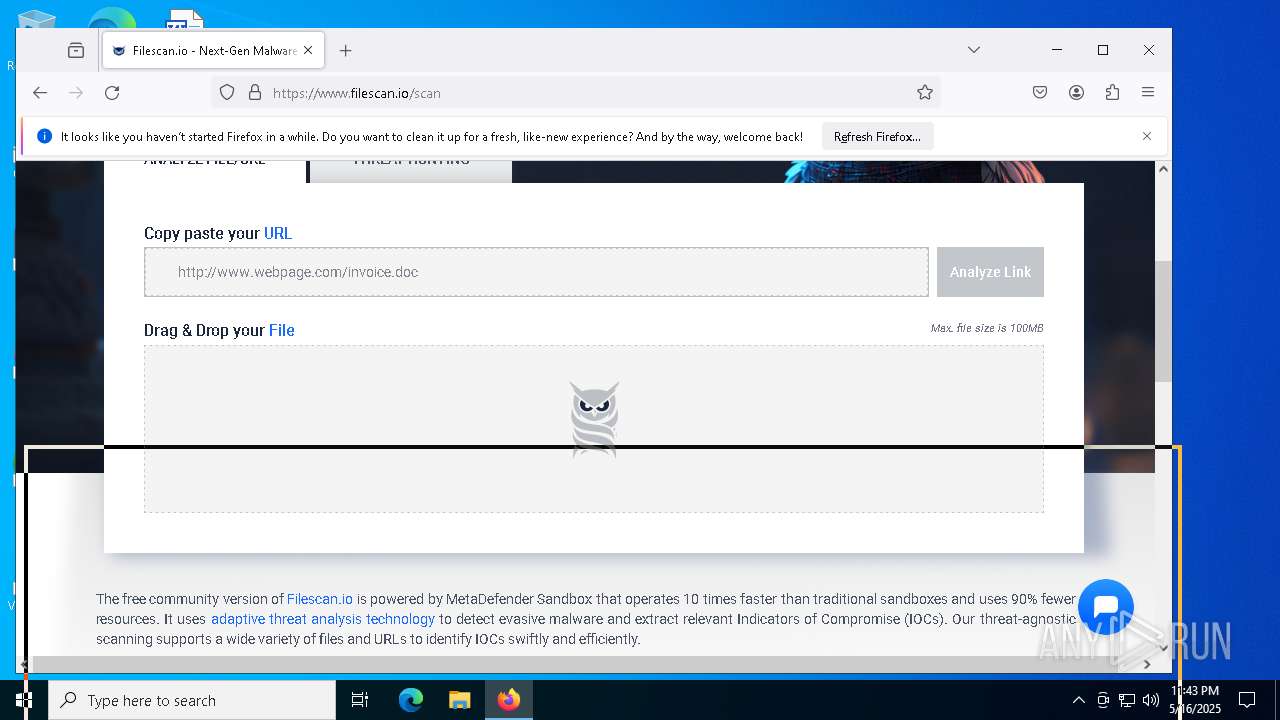Open Firefox recent browsing view button
Image resolution: width=1280 pixels, height=720 pixels.
coord(76,50)
